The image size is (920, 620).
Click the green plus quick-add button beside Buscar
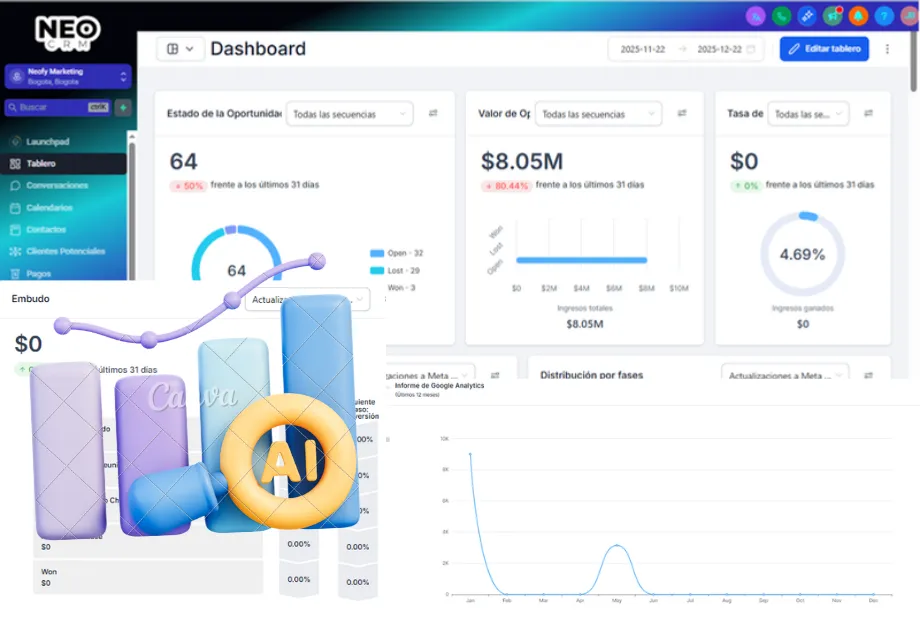pos(123,107)
